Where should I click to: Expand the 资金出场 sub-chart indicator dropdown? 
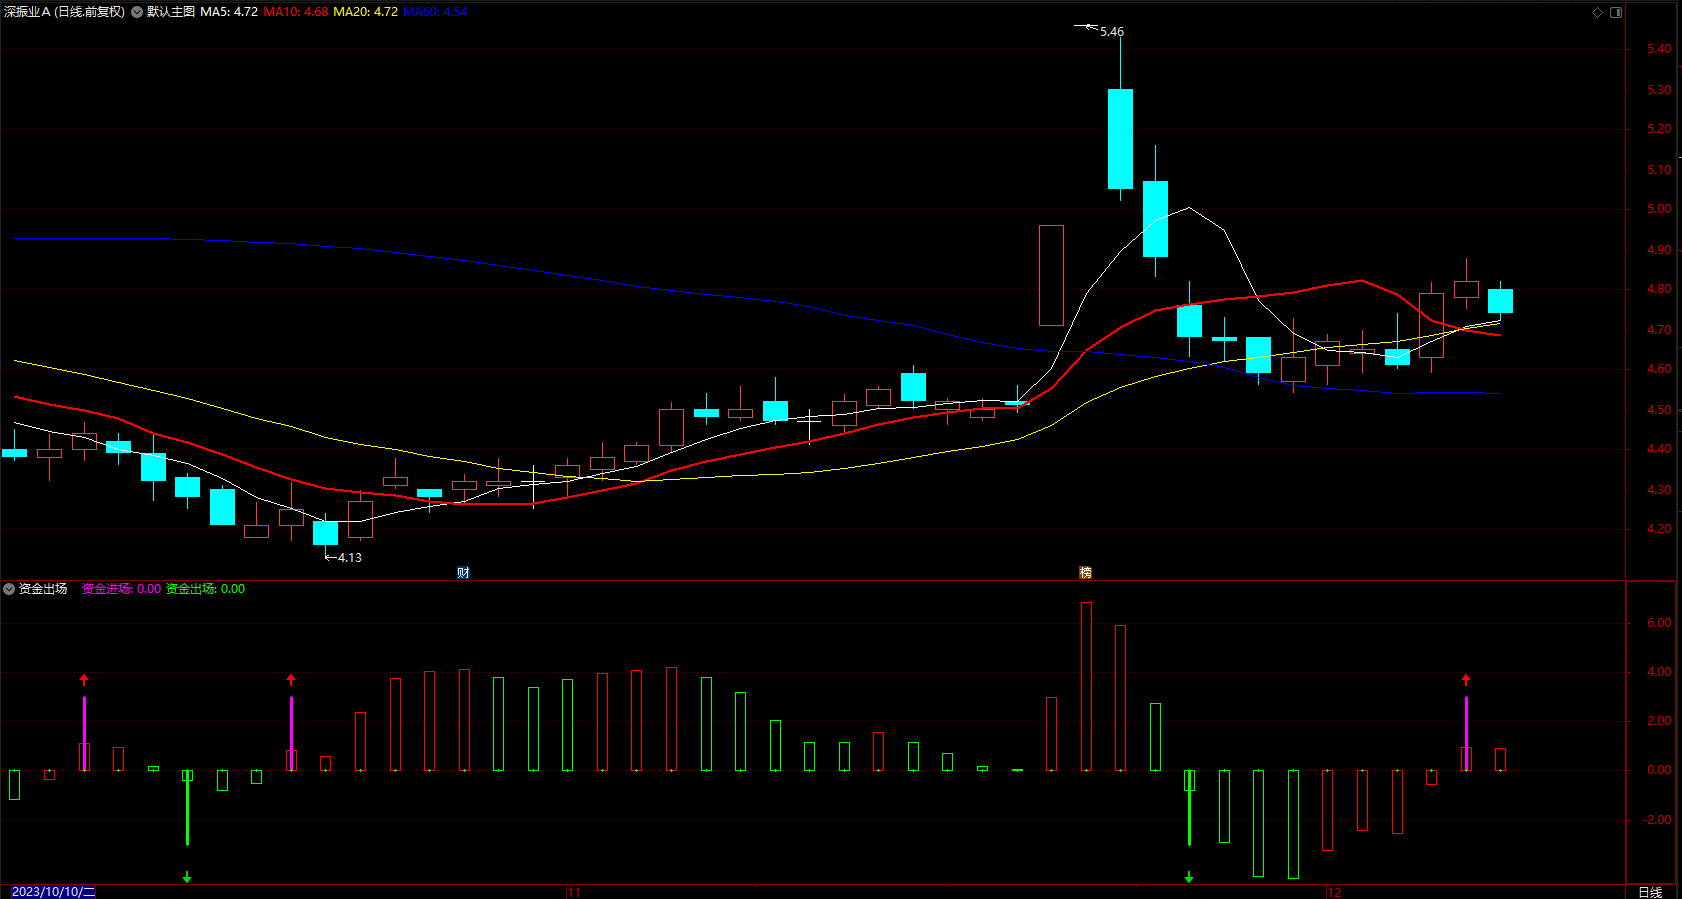click(9, 589)
